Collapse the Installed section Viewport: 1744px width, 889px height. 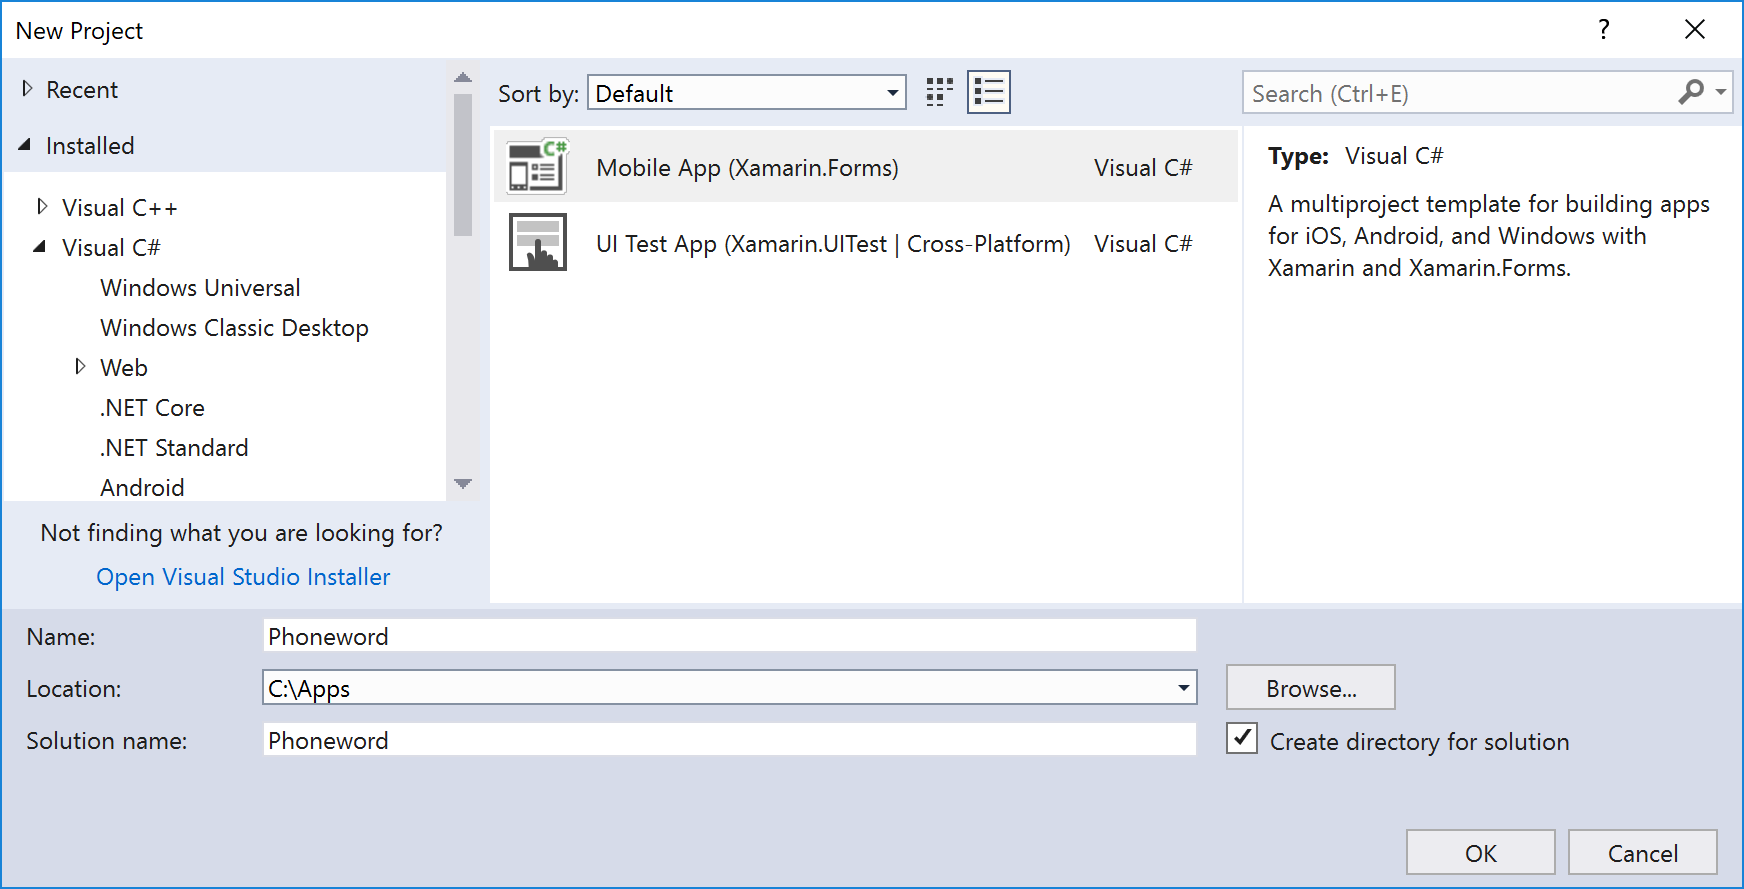(25, 145)
